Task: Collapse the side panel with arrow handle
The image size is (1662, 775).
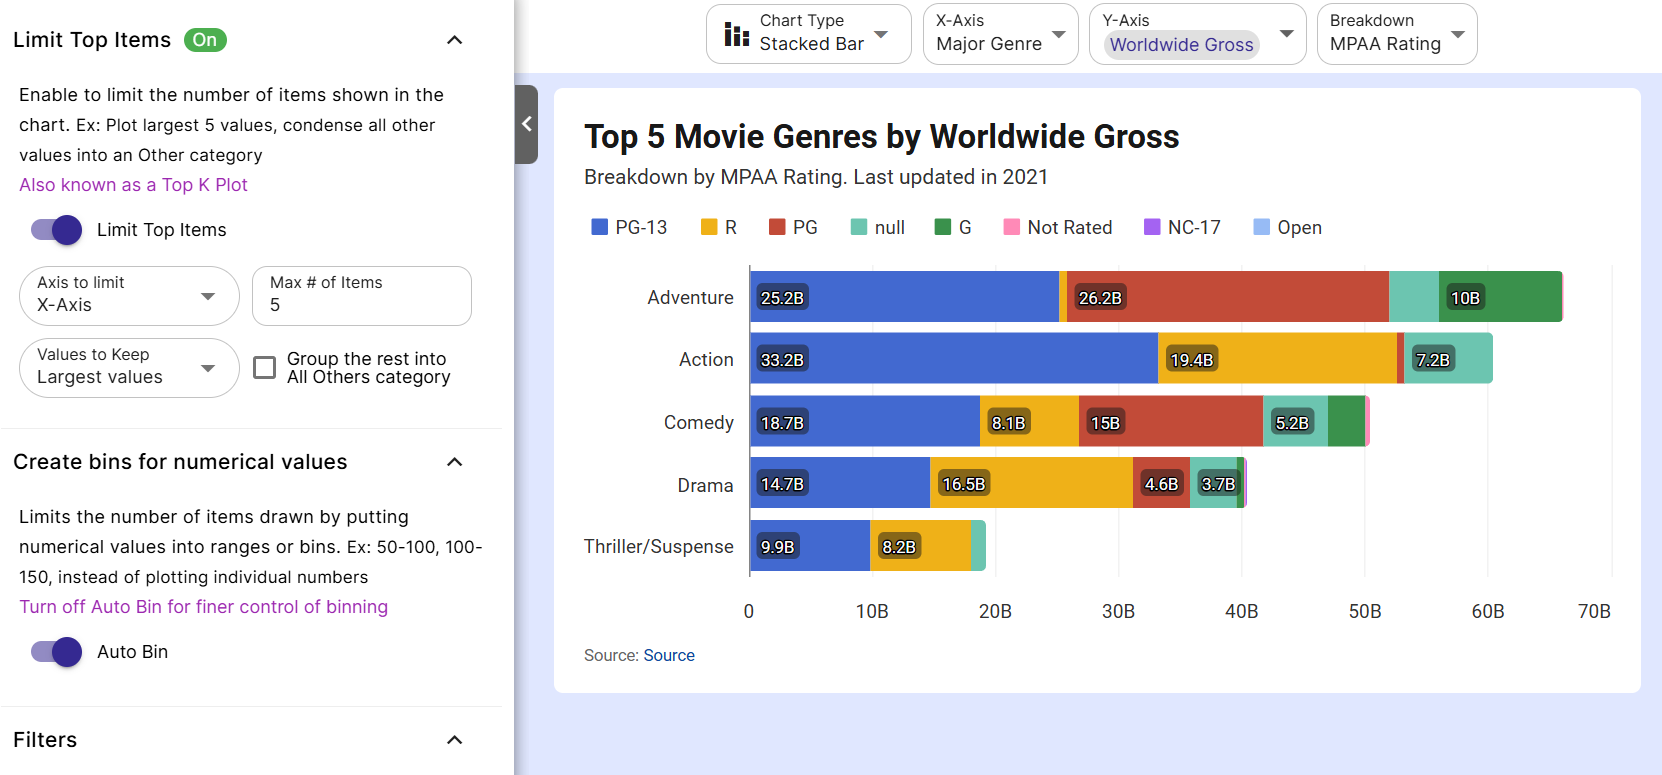Action: point(527,124)
